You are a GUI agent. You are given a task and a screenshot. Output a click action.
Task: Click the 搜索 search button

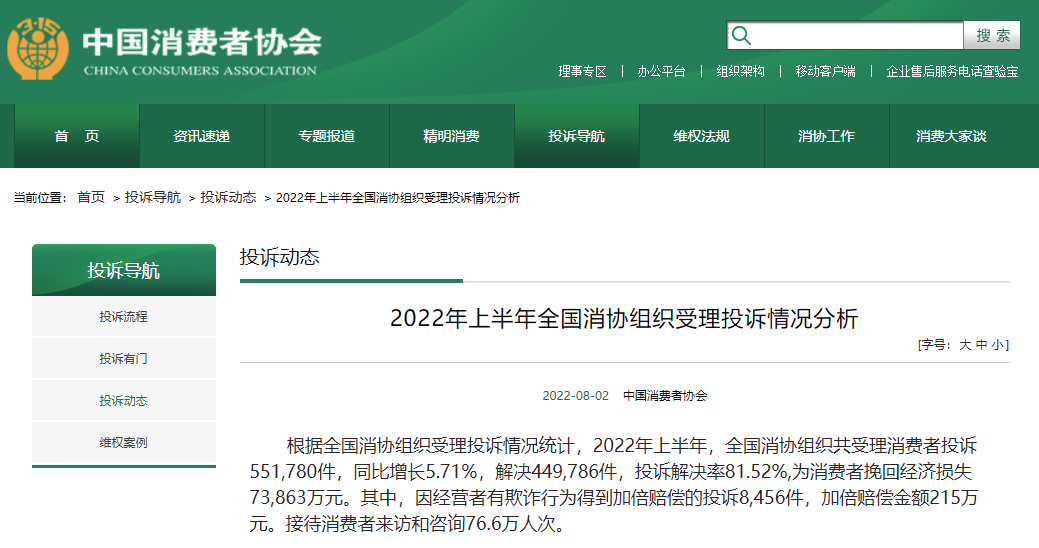click(992, 36)
